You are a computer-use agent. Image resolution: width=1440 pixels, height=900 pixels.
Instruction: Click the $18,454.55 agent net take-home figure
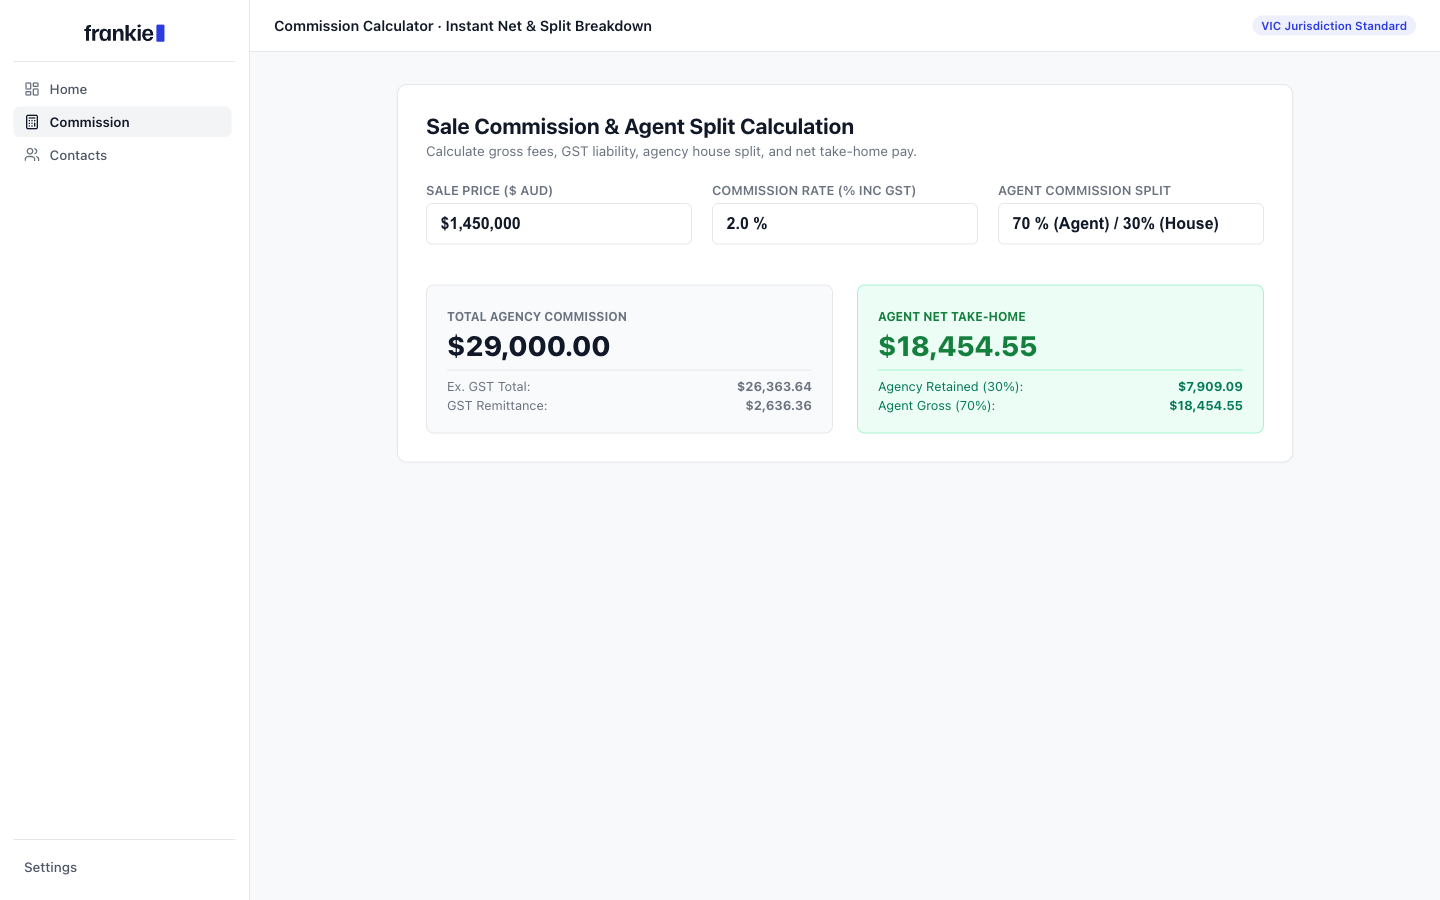tap(958, 346)
